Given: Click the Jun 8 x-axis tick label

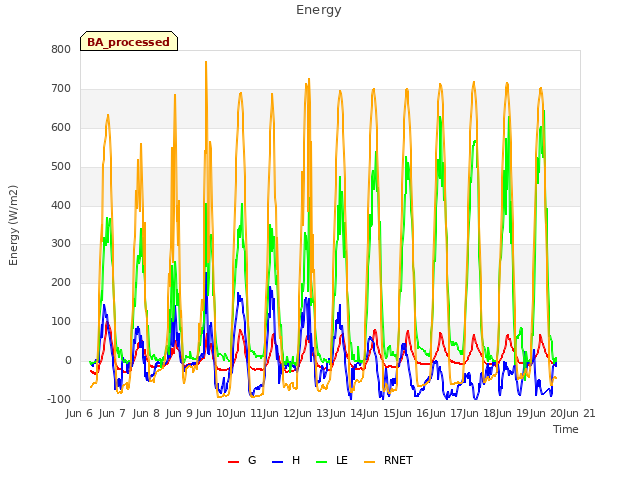Looking at the screenshot, I should 146,413.
